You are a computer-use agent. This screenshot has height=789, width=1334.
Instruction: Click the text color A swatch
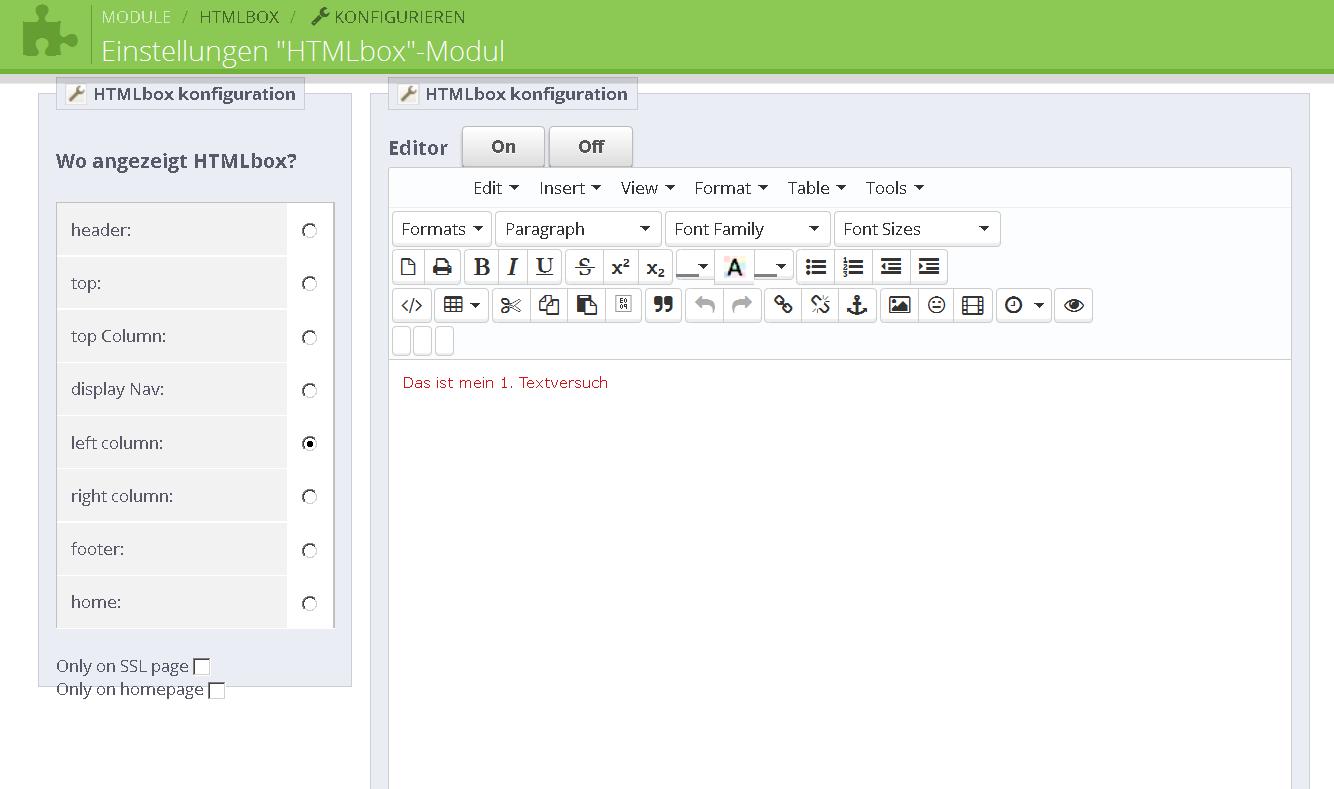point(734,267)
